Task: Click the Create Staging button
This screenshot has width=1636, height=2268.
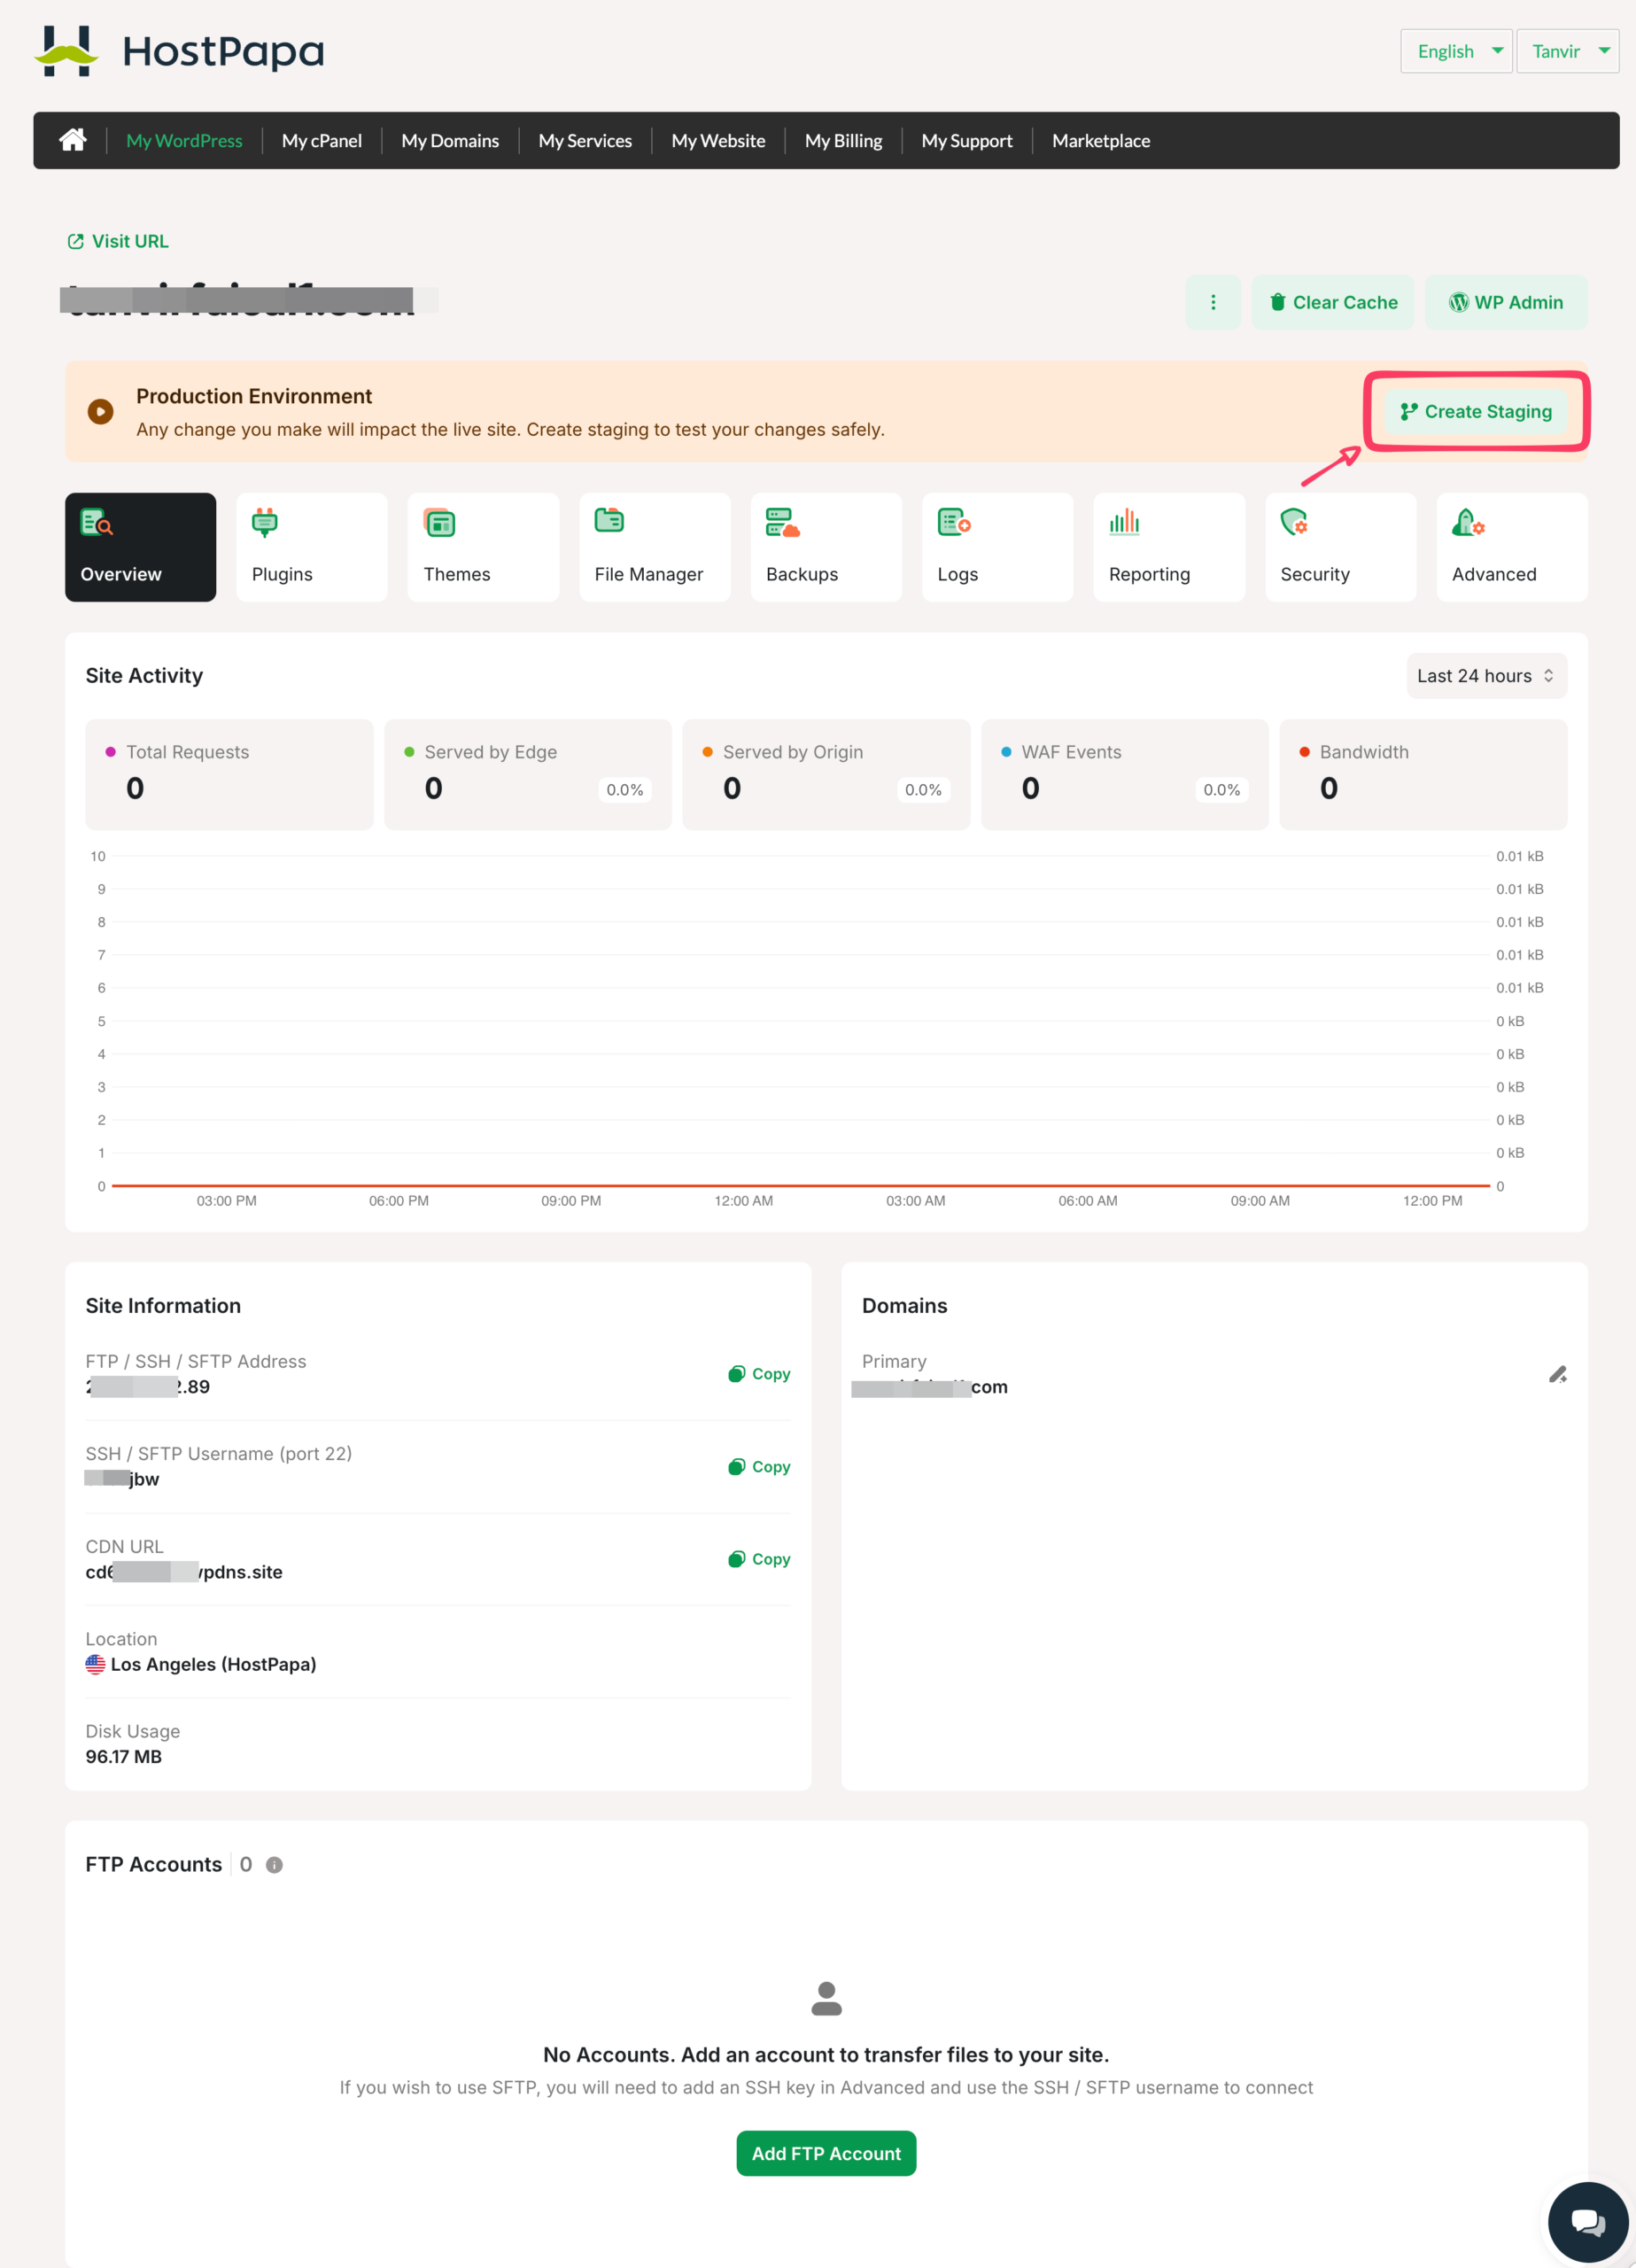Action: click(x=1476, y=411)
